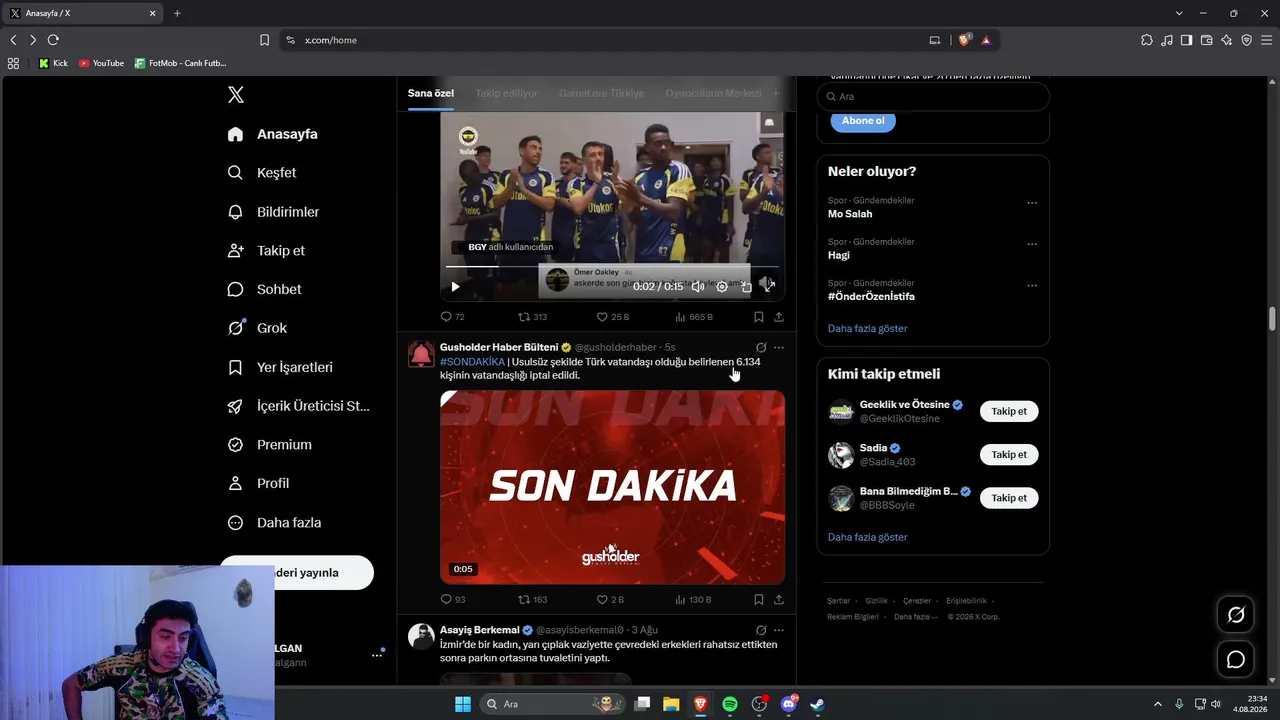The height and width of the screenshot is (720, 1280).
Task: Click the X logo in sidebar
Action: click(236, 95)
